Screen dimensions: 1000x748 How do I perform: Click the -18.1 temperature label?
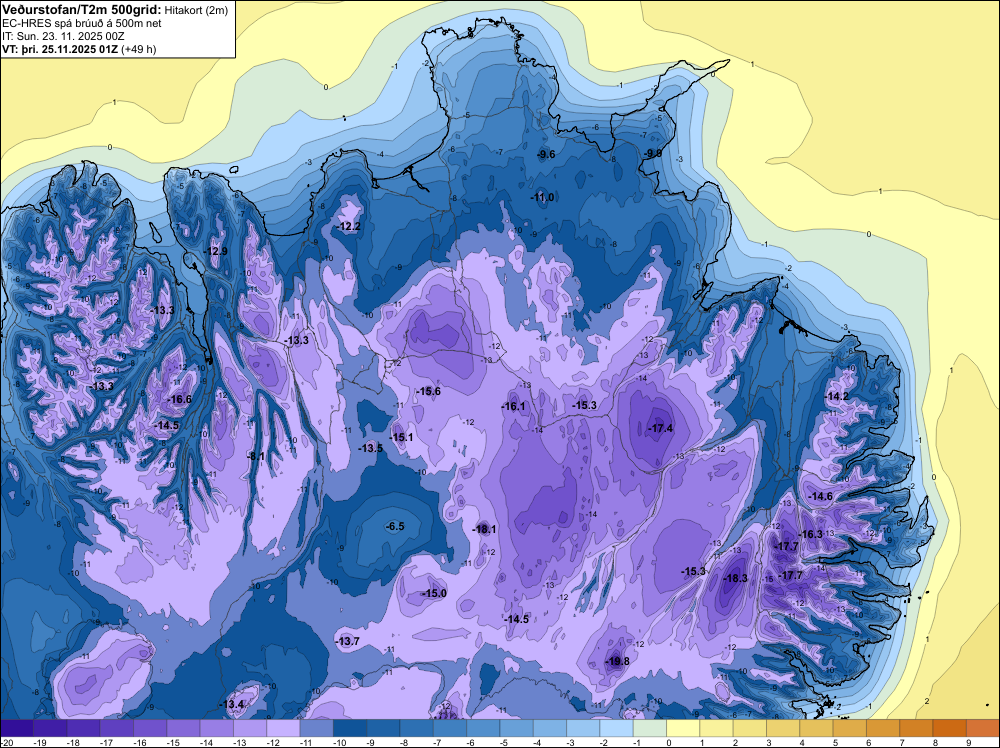(484, 529)
